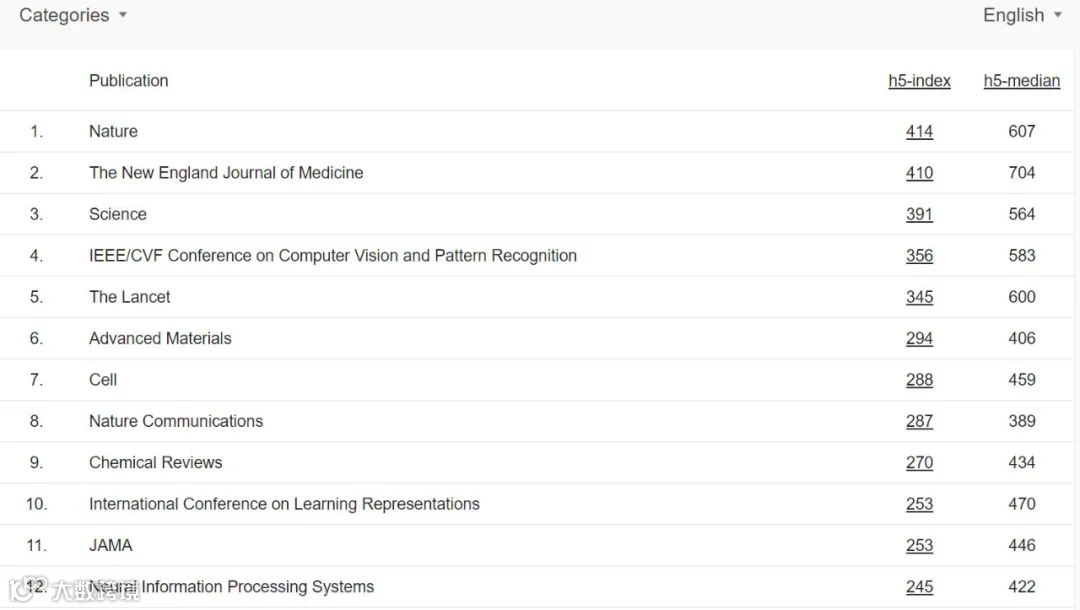Open the 245 h5-index link
The width and height of the screenshot is (1080, 610).
[x=919, y=587]
